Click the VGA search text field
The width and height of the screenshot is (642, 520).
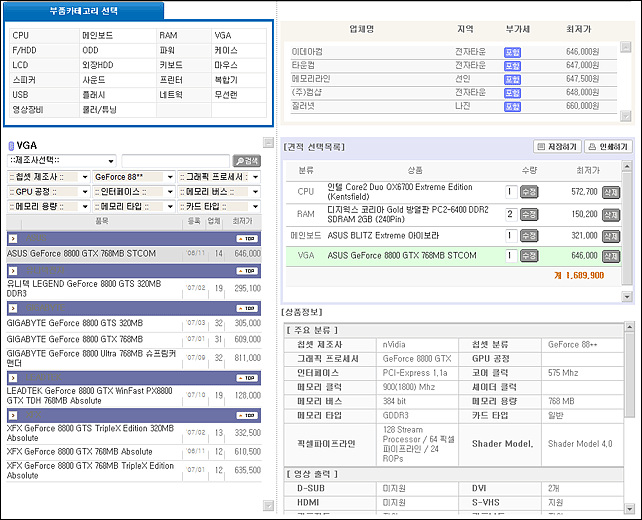(x=176, y=161)
